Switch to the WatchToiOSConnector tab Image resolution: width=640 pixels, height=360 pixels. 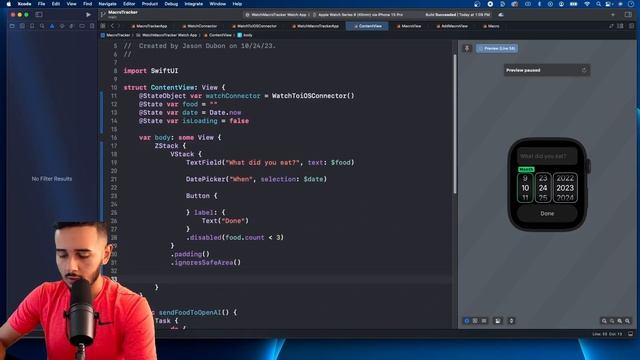[254, 26]
